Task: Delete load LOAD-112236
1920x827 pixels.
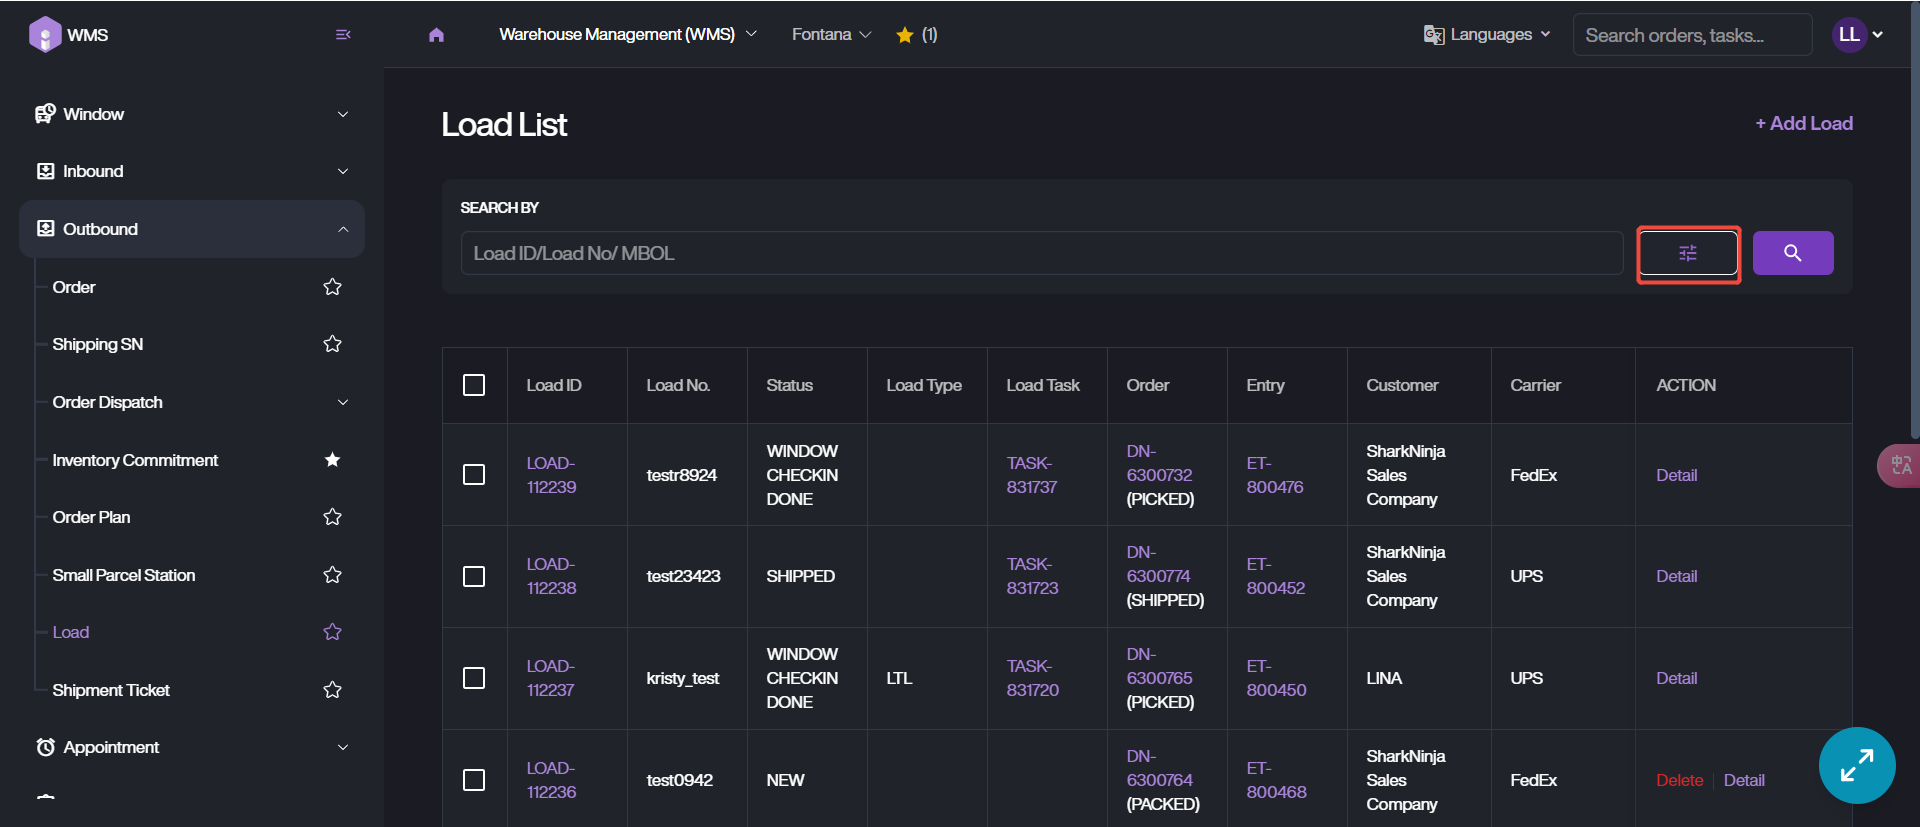Action: pyautogui.click(x=1679, y=781)
